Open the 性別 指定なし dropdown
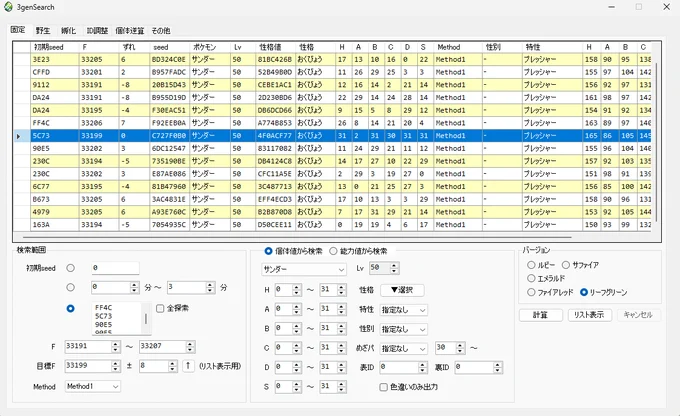 point(404,330)
